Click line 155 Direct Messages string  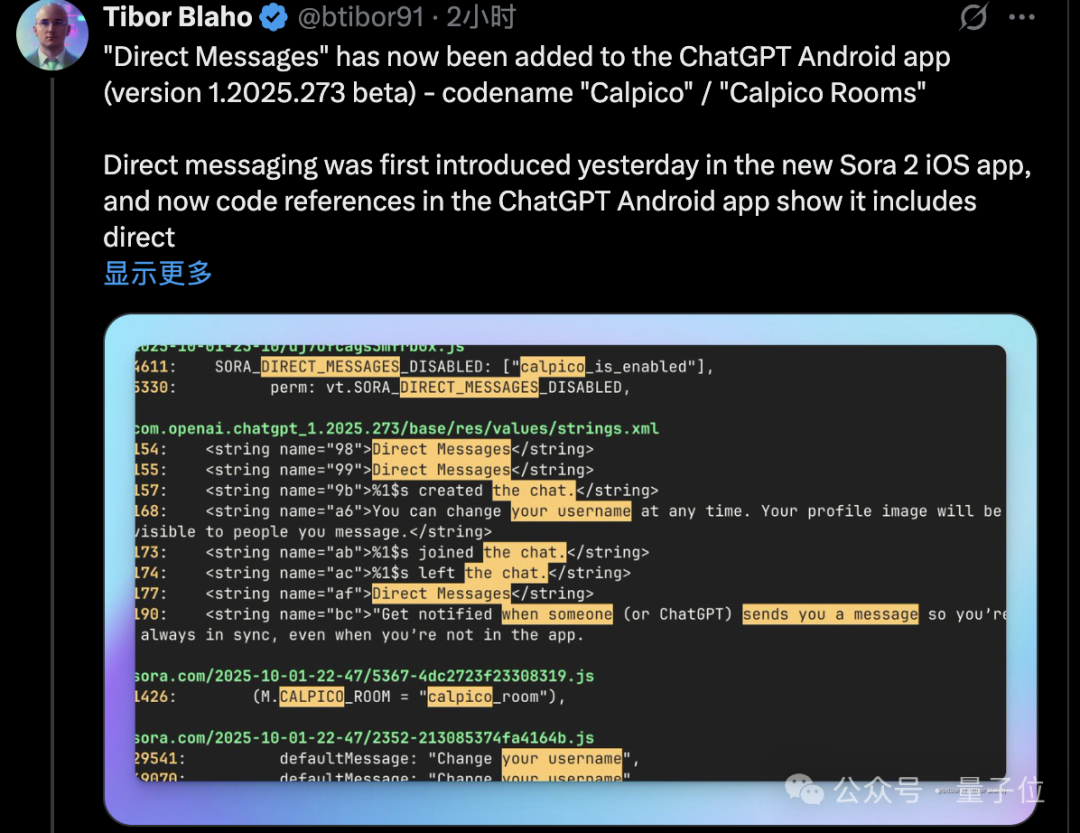(x=364, y=470)
